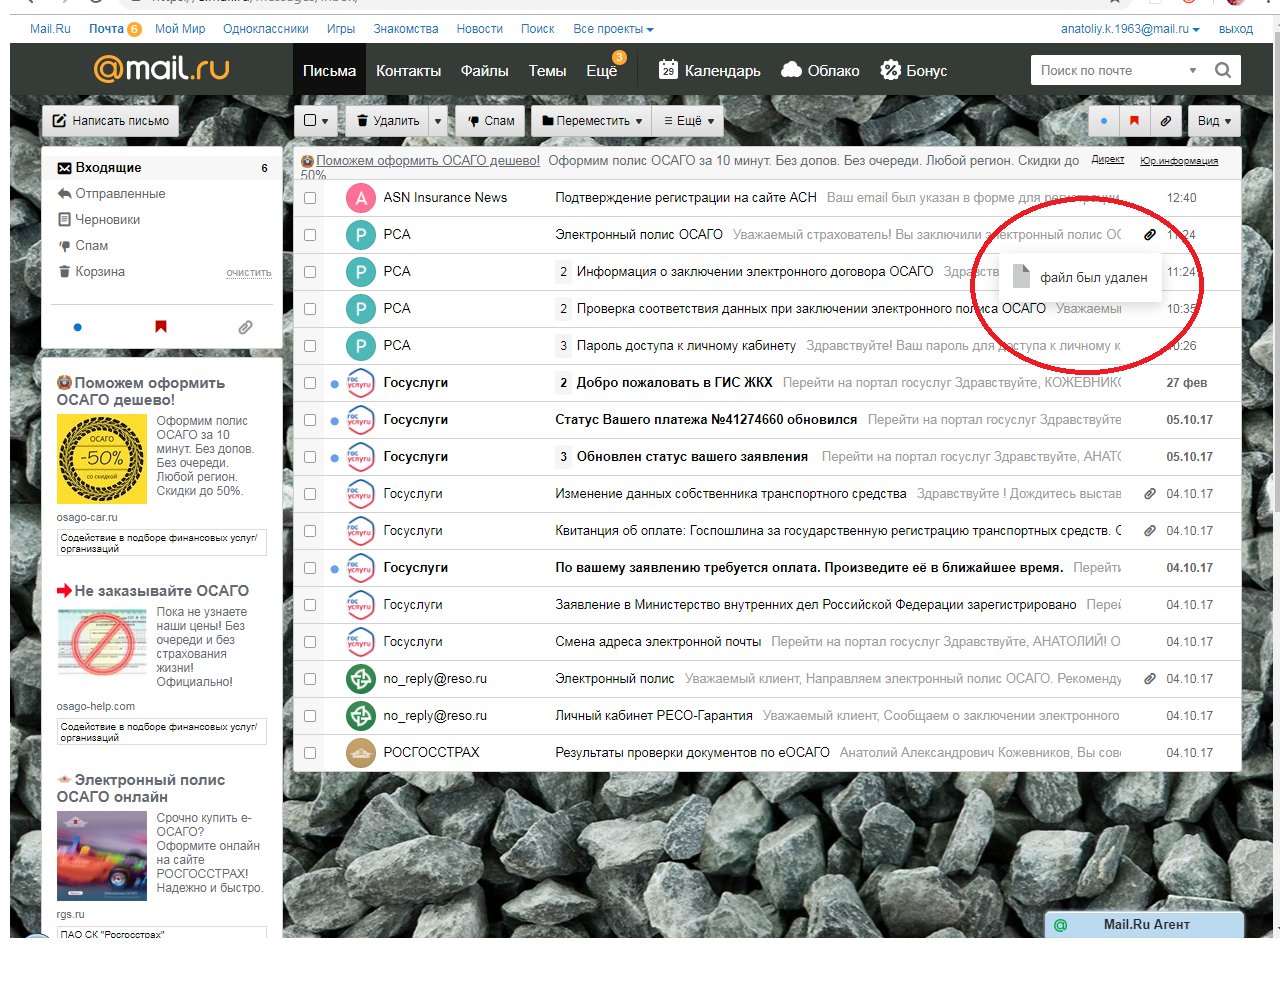This screenshot has height=994, width=1280.
Task: Check the ASN Insurance News email checkbox
Action: point(310,198)
